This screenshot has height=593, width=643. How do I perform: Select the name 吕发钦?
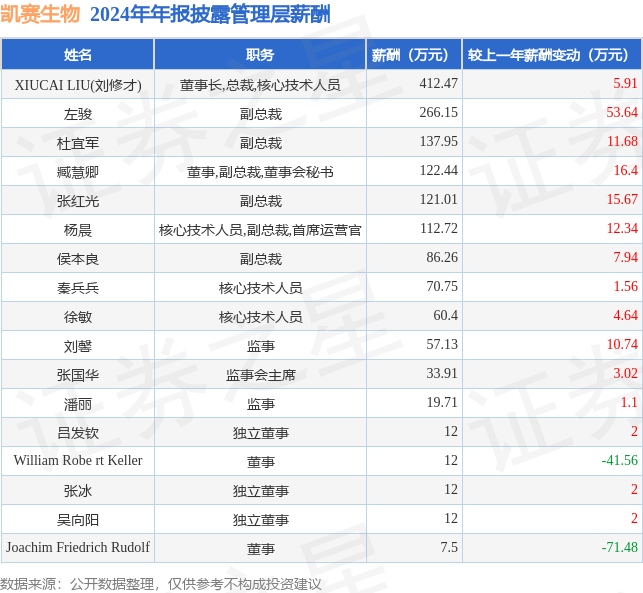coord(78,433)
